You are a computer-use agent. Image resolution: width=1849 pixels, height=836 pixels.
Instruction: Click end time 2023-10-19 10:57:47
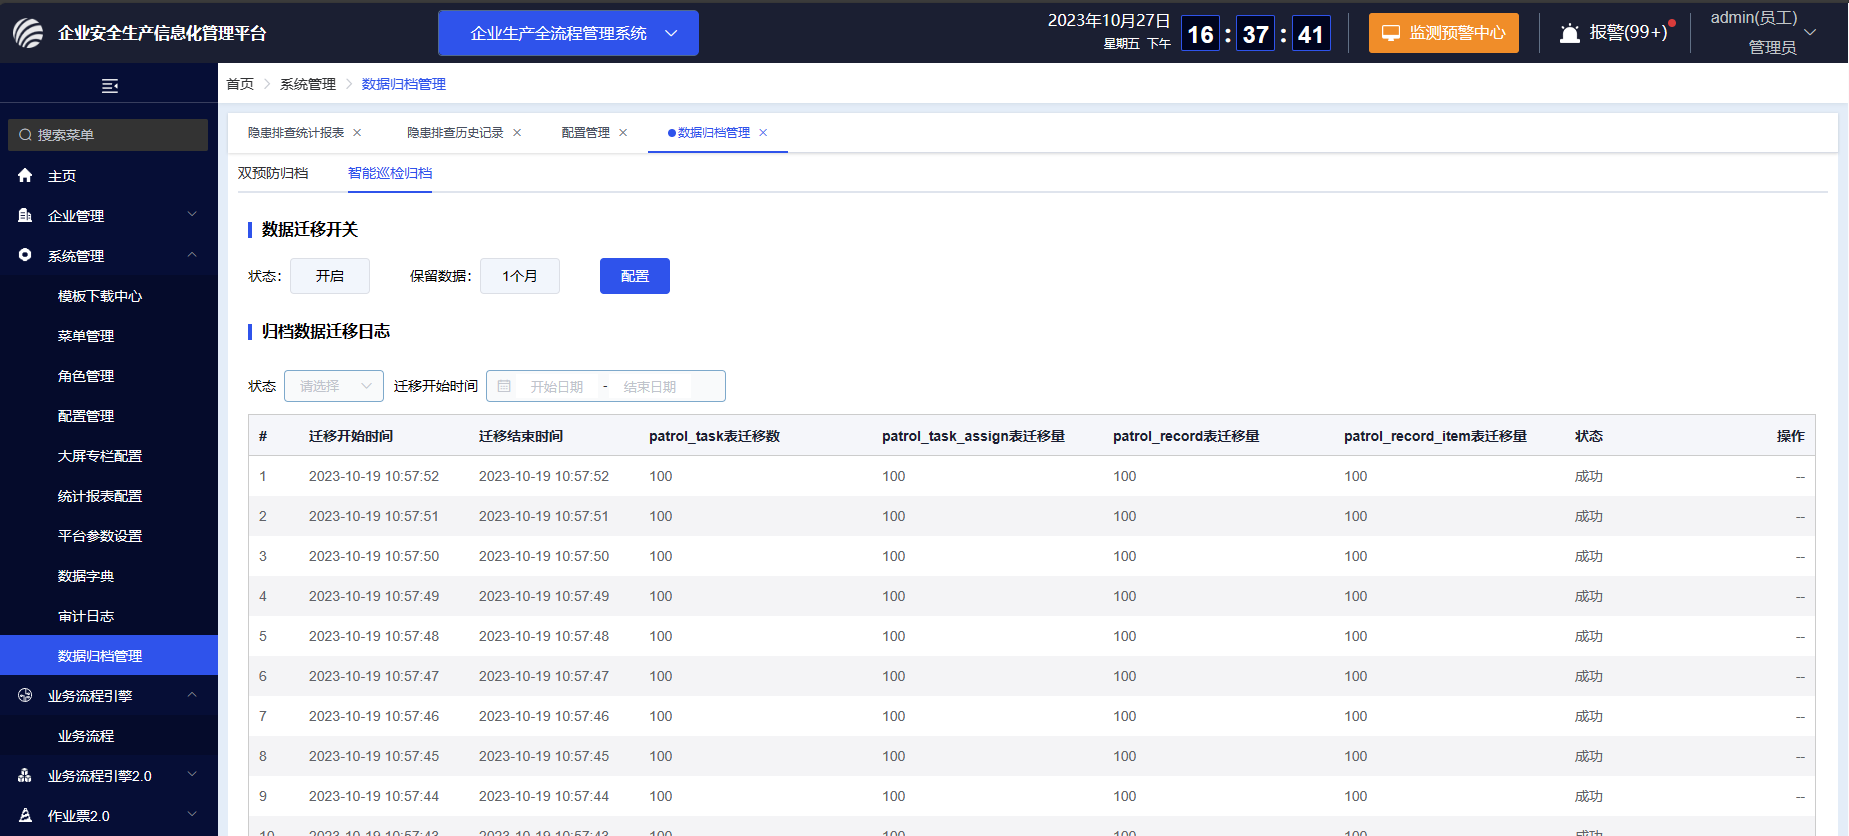pyautogui.click(x=544, y=676)
